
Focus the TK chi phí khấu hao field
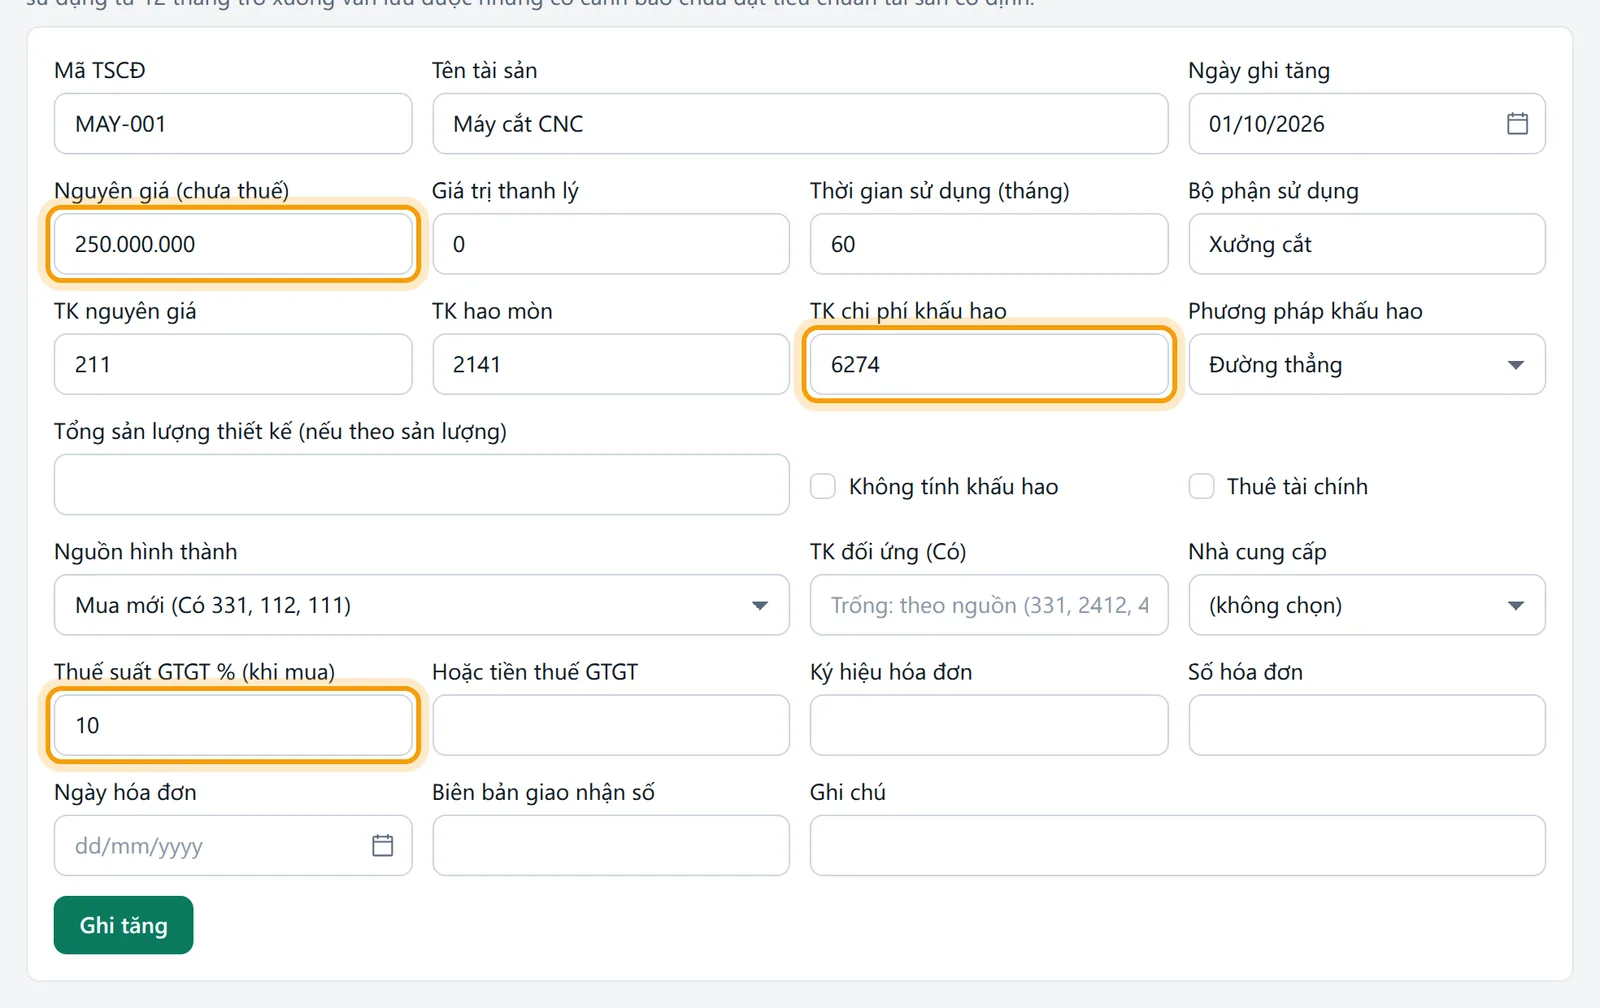click(989, 365)
